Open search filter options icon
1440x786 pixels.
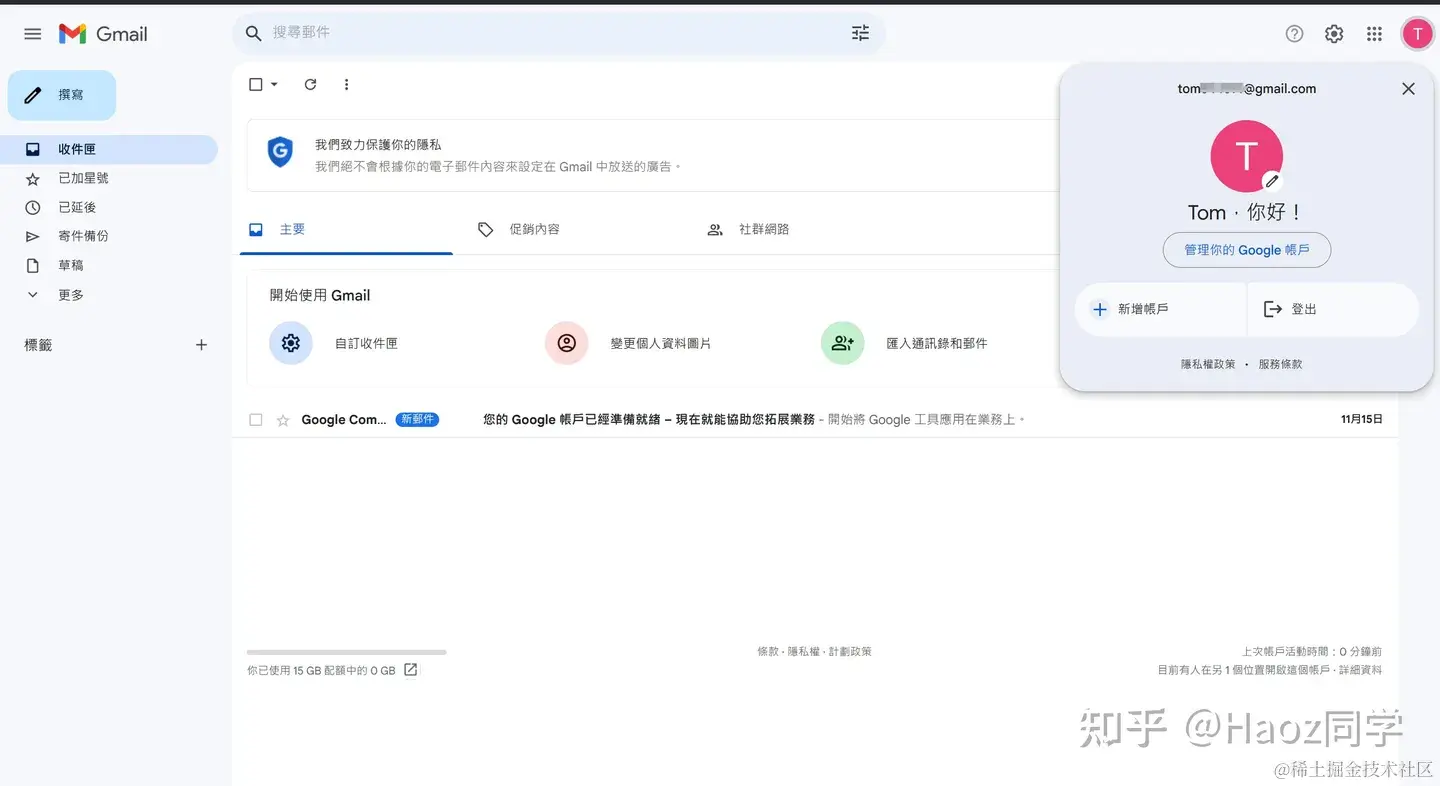point(860,33)
